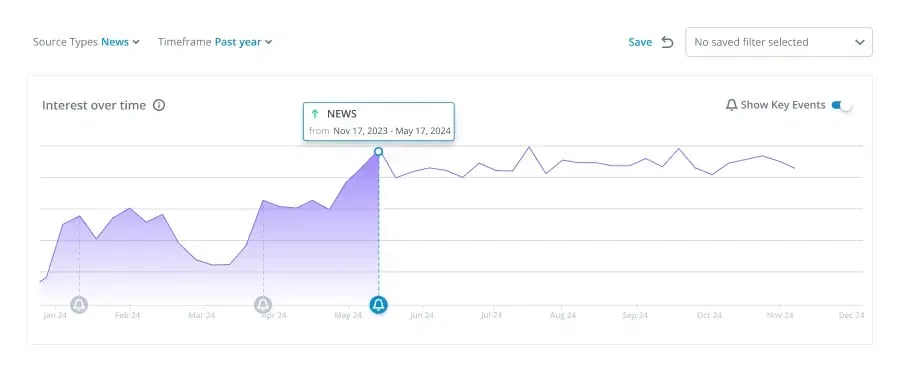This screenshot has height=372, width=900.
Task: Click the Jun 24 axis label
Action: pyautogui.click(x=421, y=315)
